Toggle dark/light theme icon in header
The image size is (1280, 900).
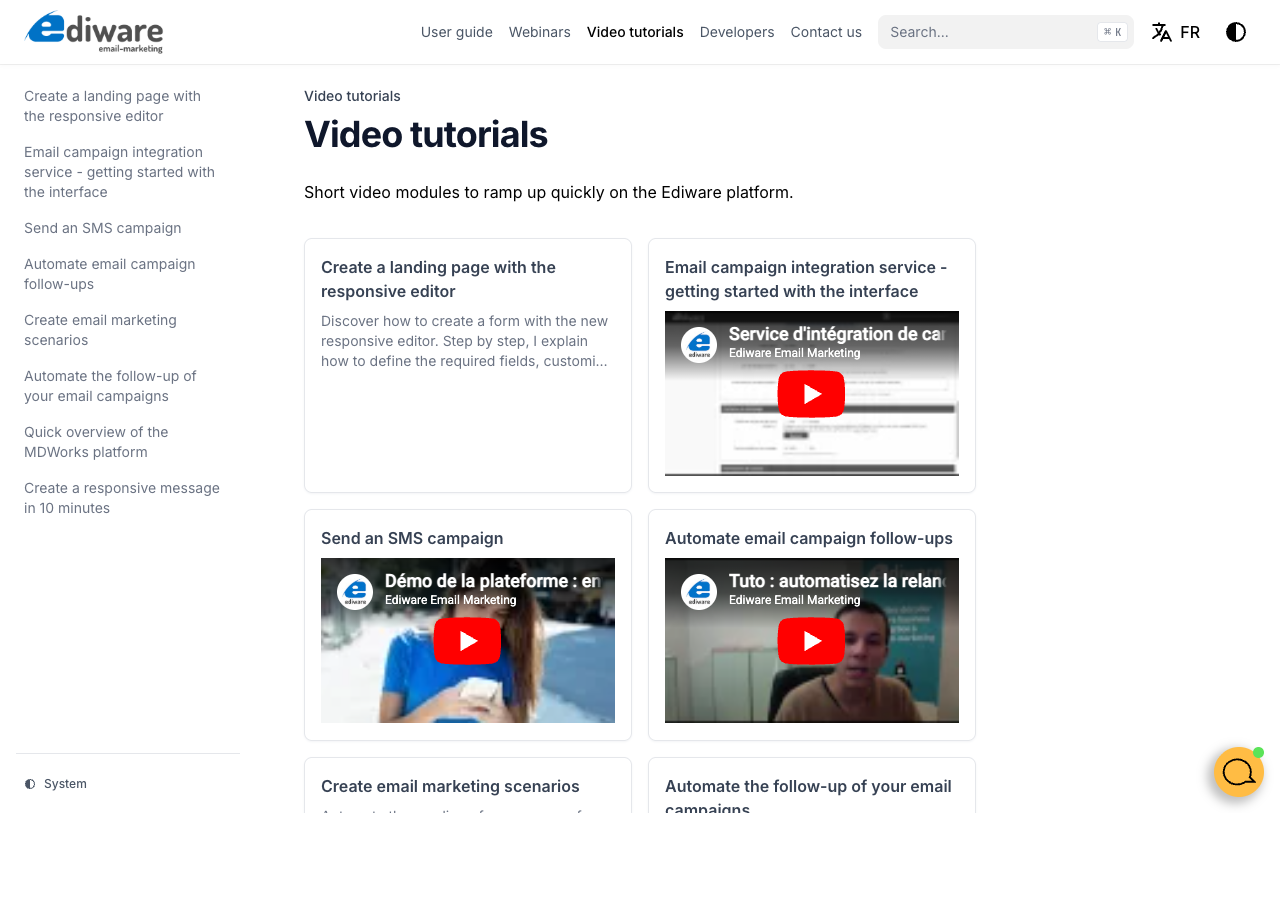(1236, 32)
